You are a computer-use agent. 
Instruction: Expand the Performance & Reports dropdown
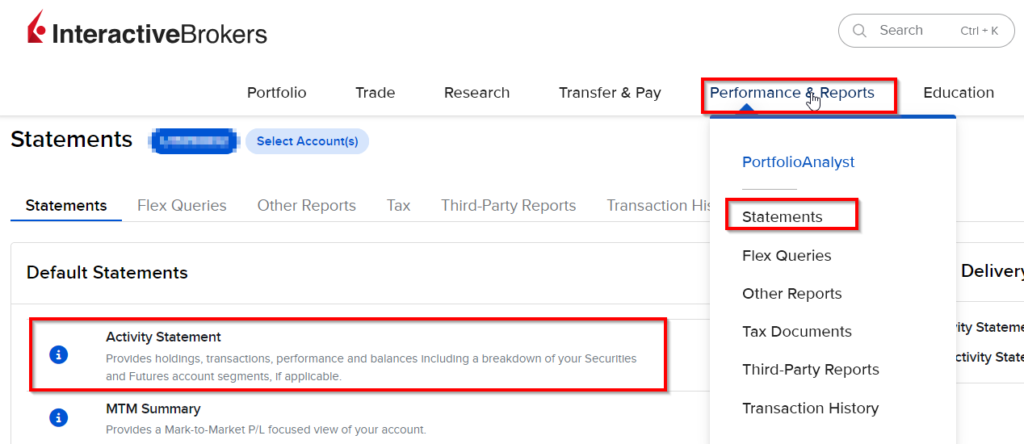click(791, 93)
